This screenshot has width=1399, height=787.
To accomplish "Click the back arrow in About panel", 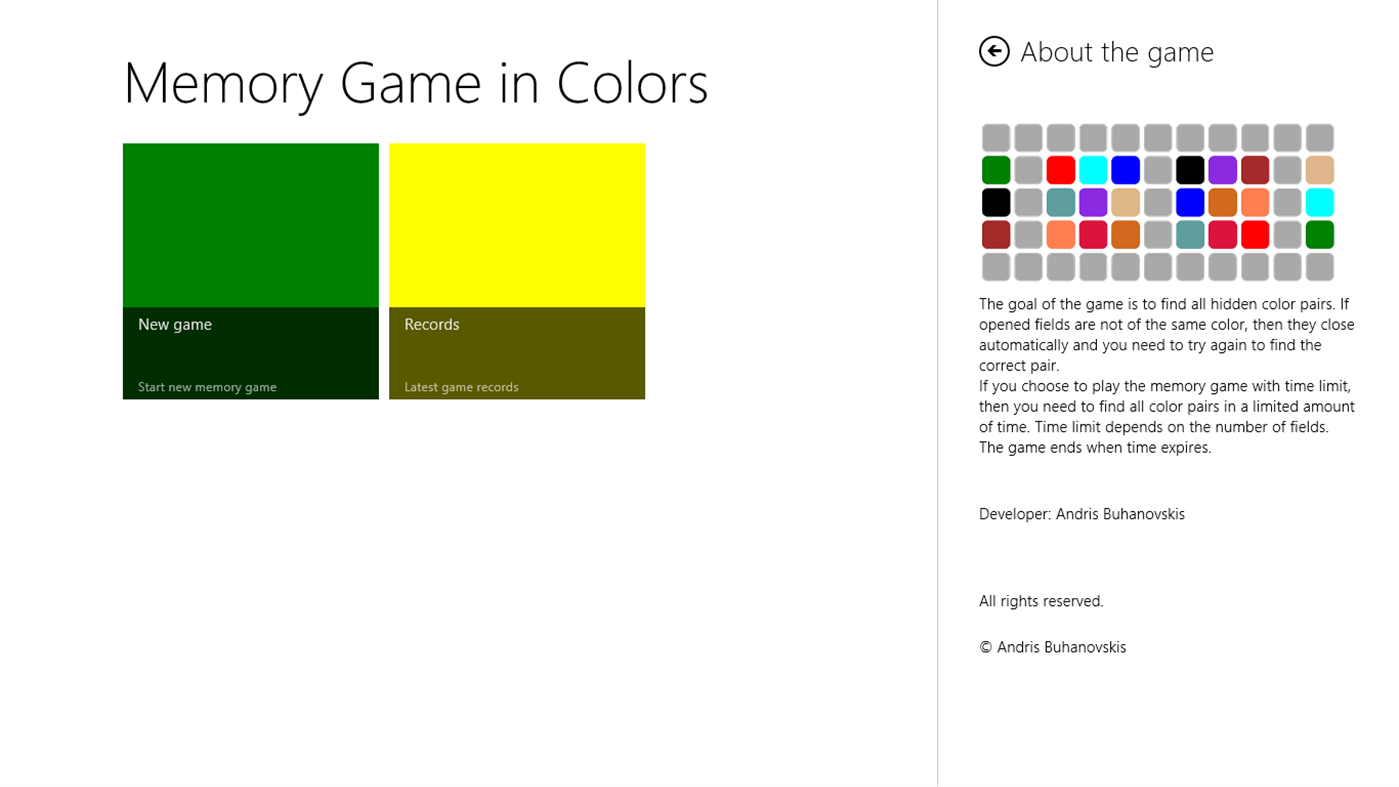I will [994, 50].
